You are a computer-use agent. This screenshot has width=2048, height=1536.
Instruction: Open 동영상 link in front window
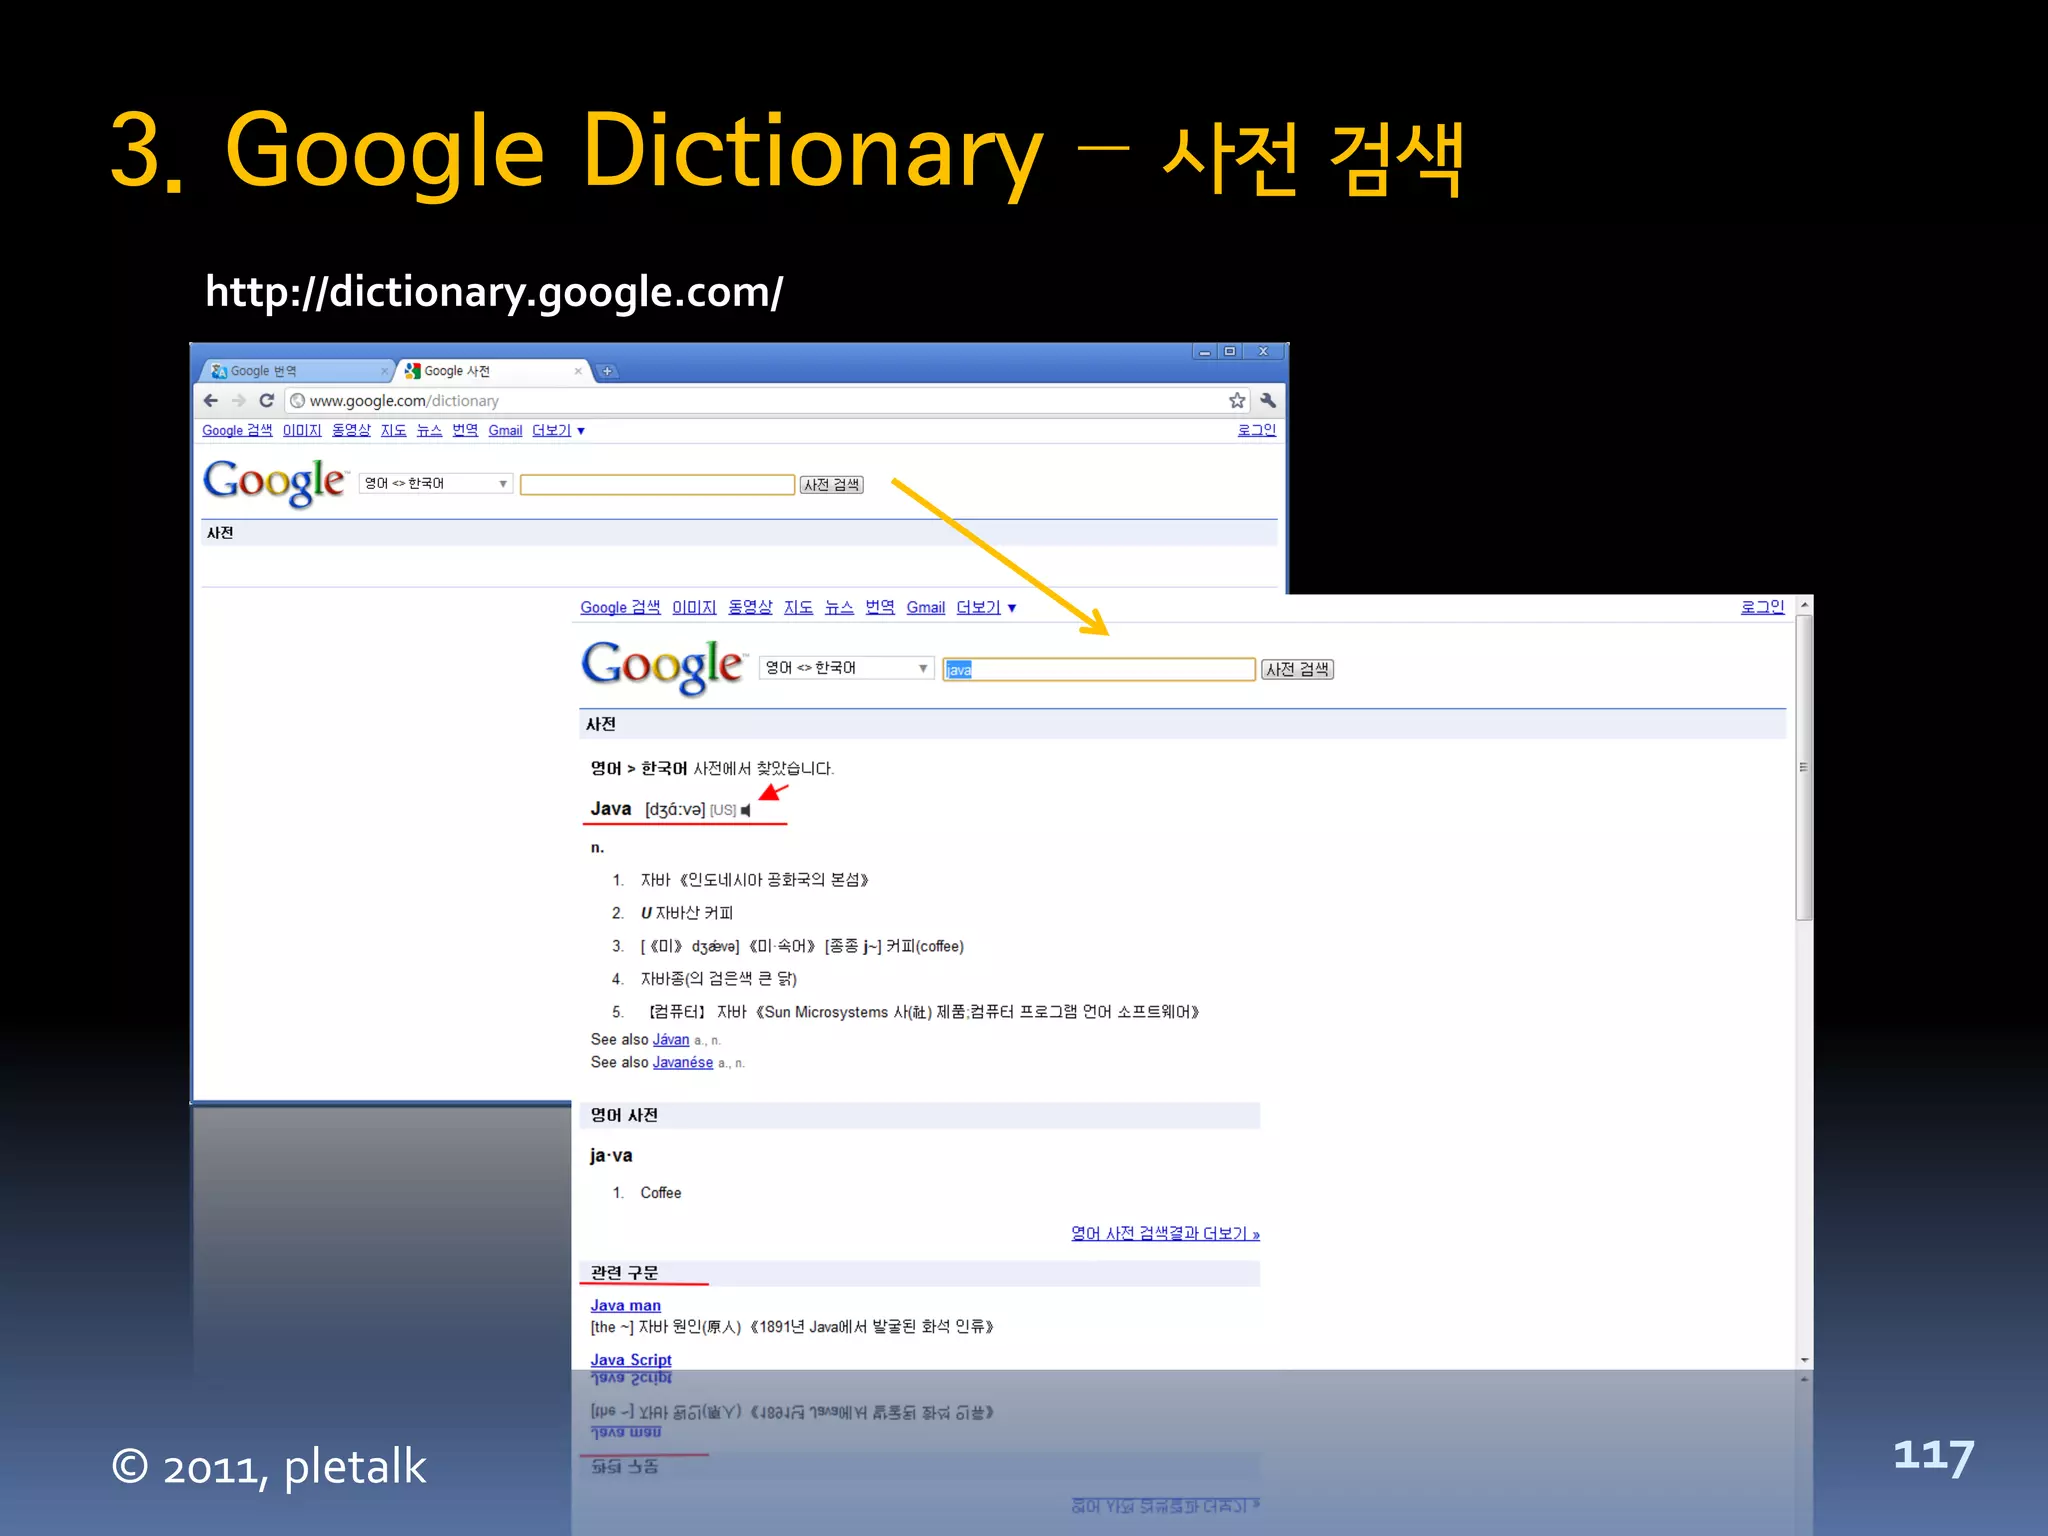[750, 607]
